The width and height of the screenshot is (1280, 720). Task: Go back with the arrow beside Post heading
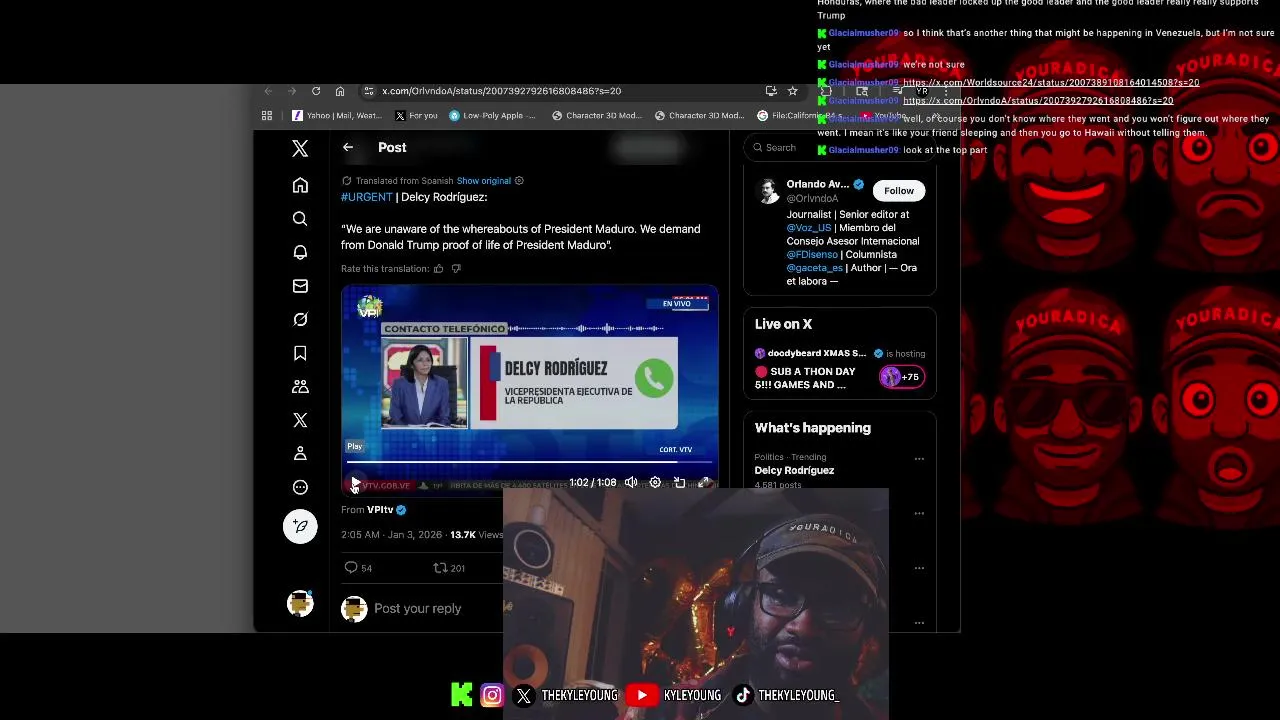pos(348,147)
